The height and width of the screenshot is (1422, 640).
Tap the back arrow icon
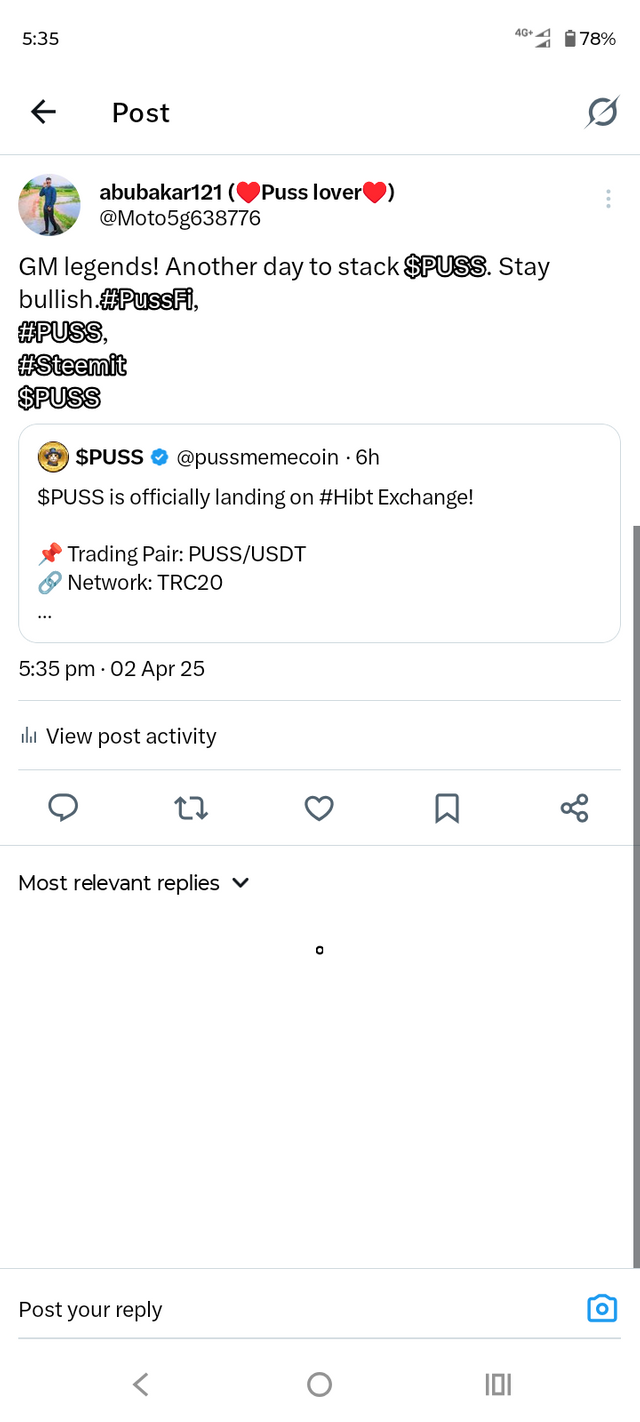tap(43, 113)
